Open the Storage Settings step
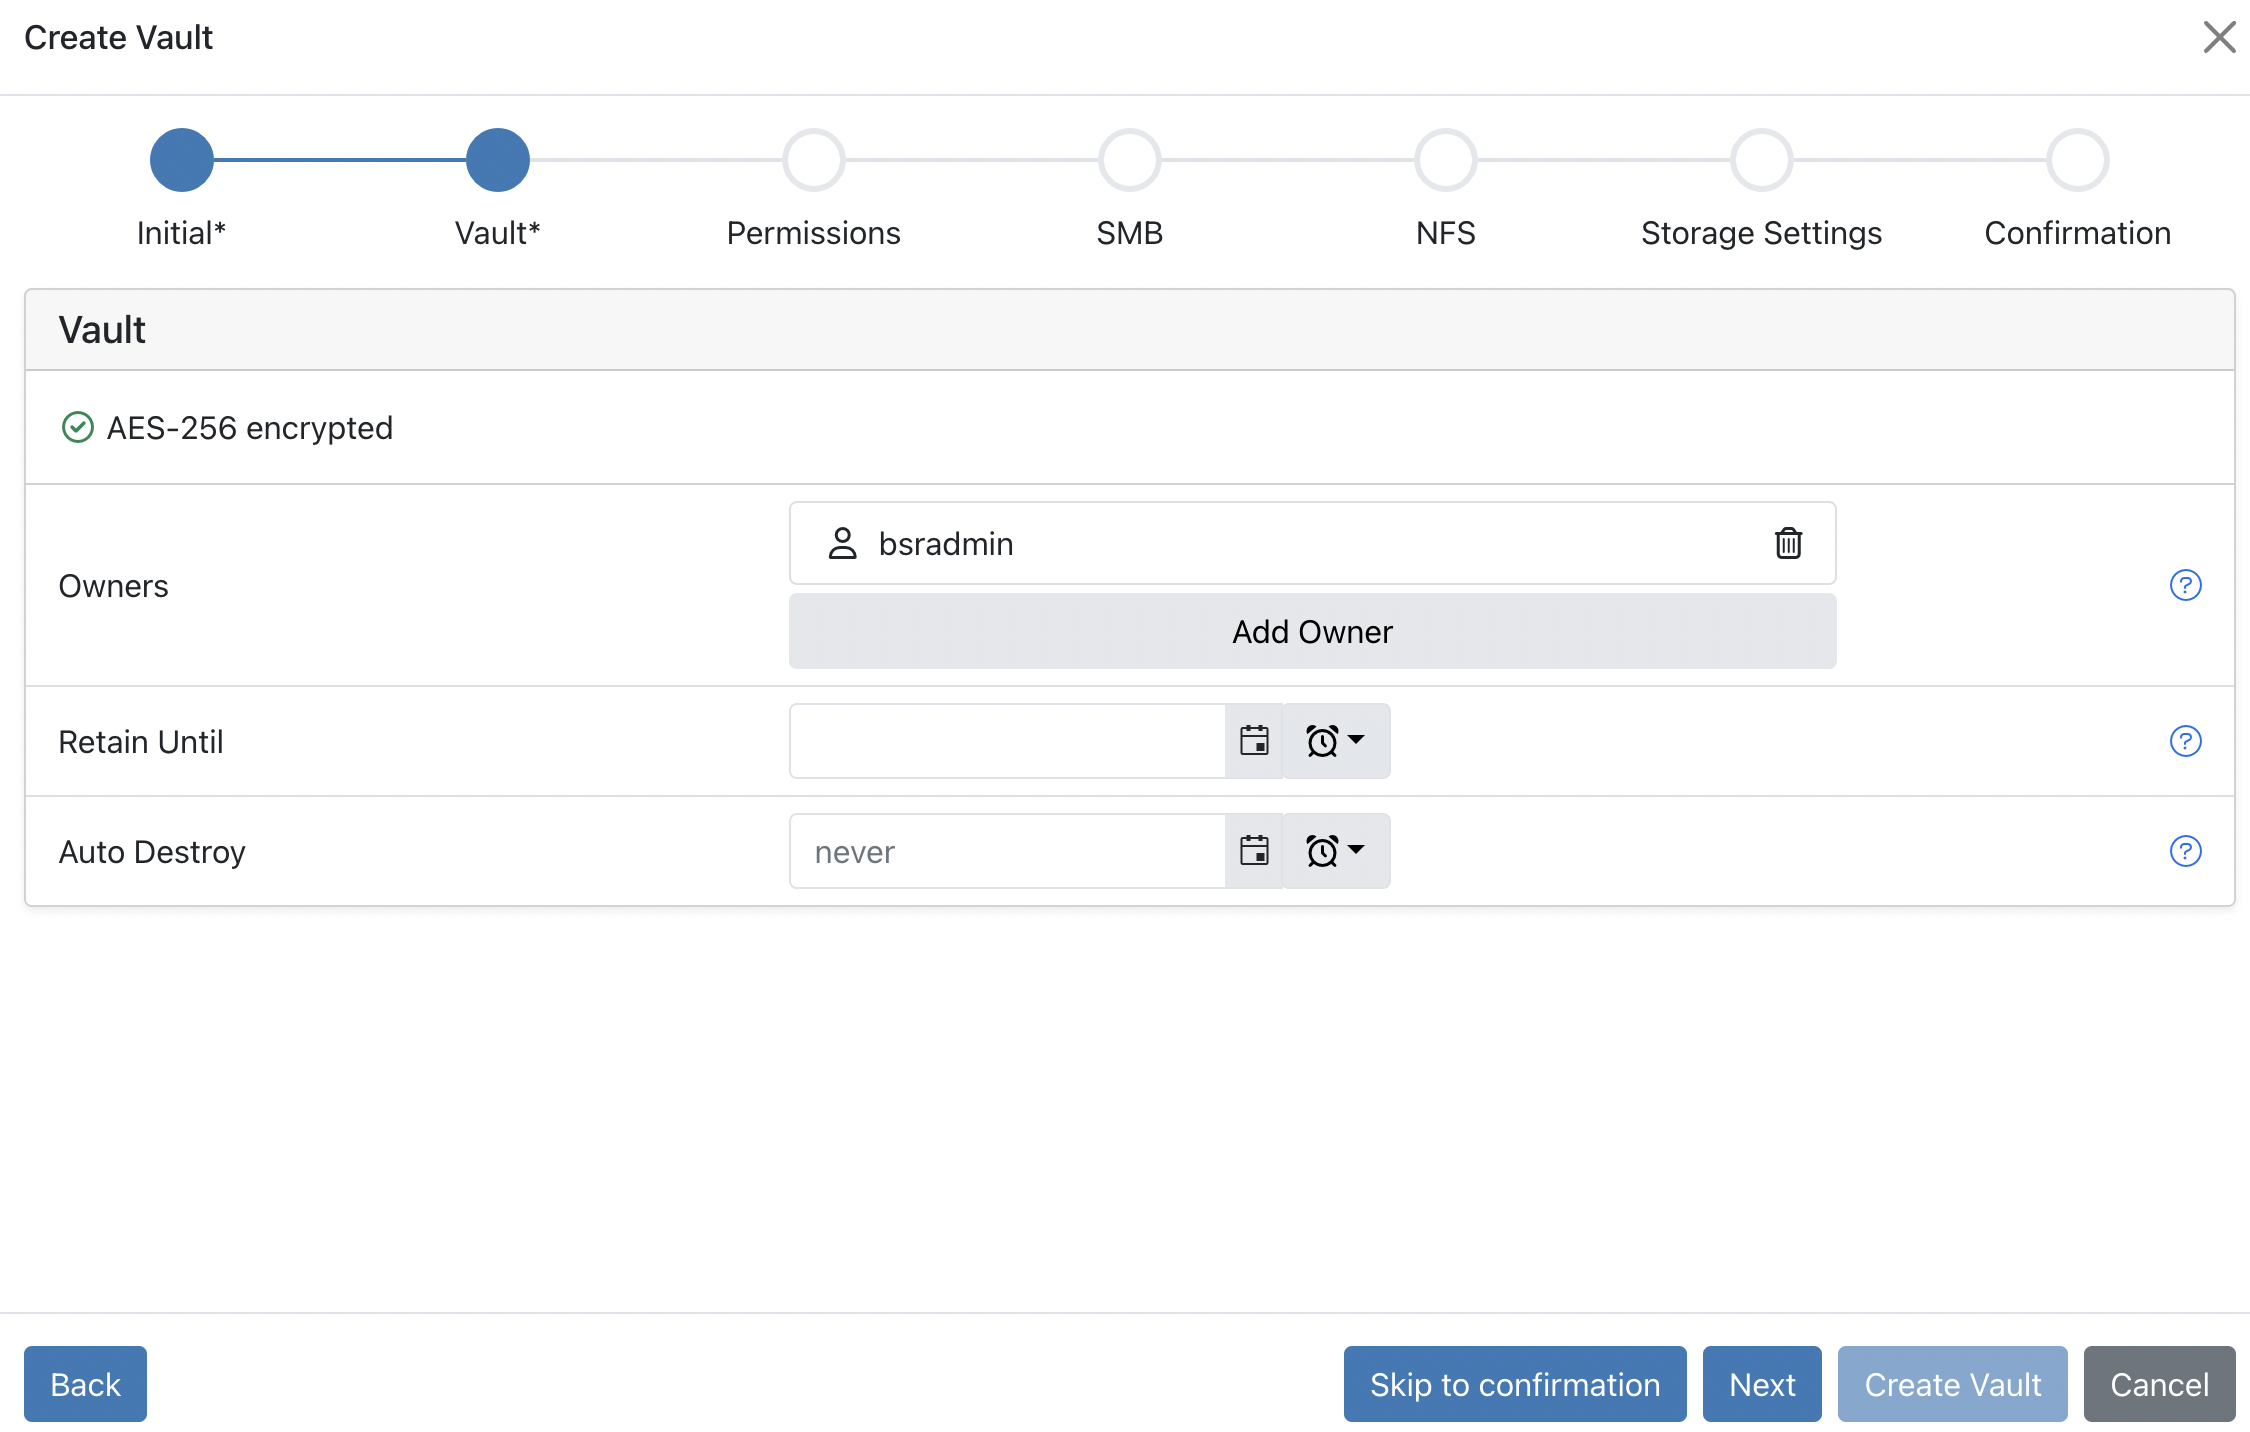Screen dimensions: 2250x1432 1761,160
